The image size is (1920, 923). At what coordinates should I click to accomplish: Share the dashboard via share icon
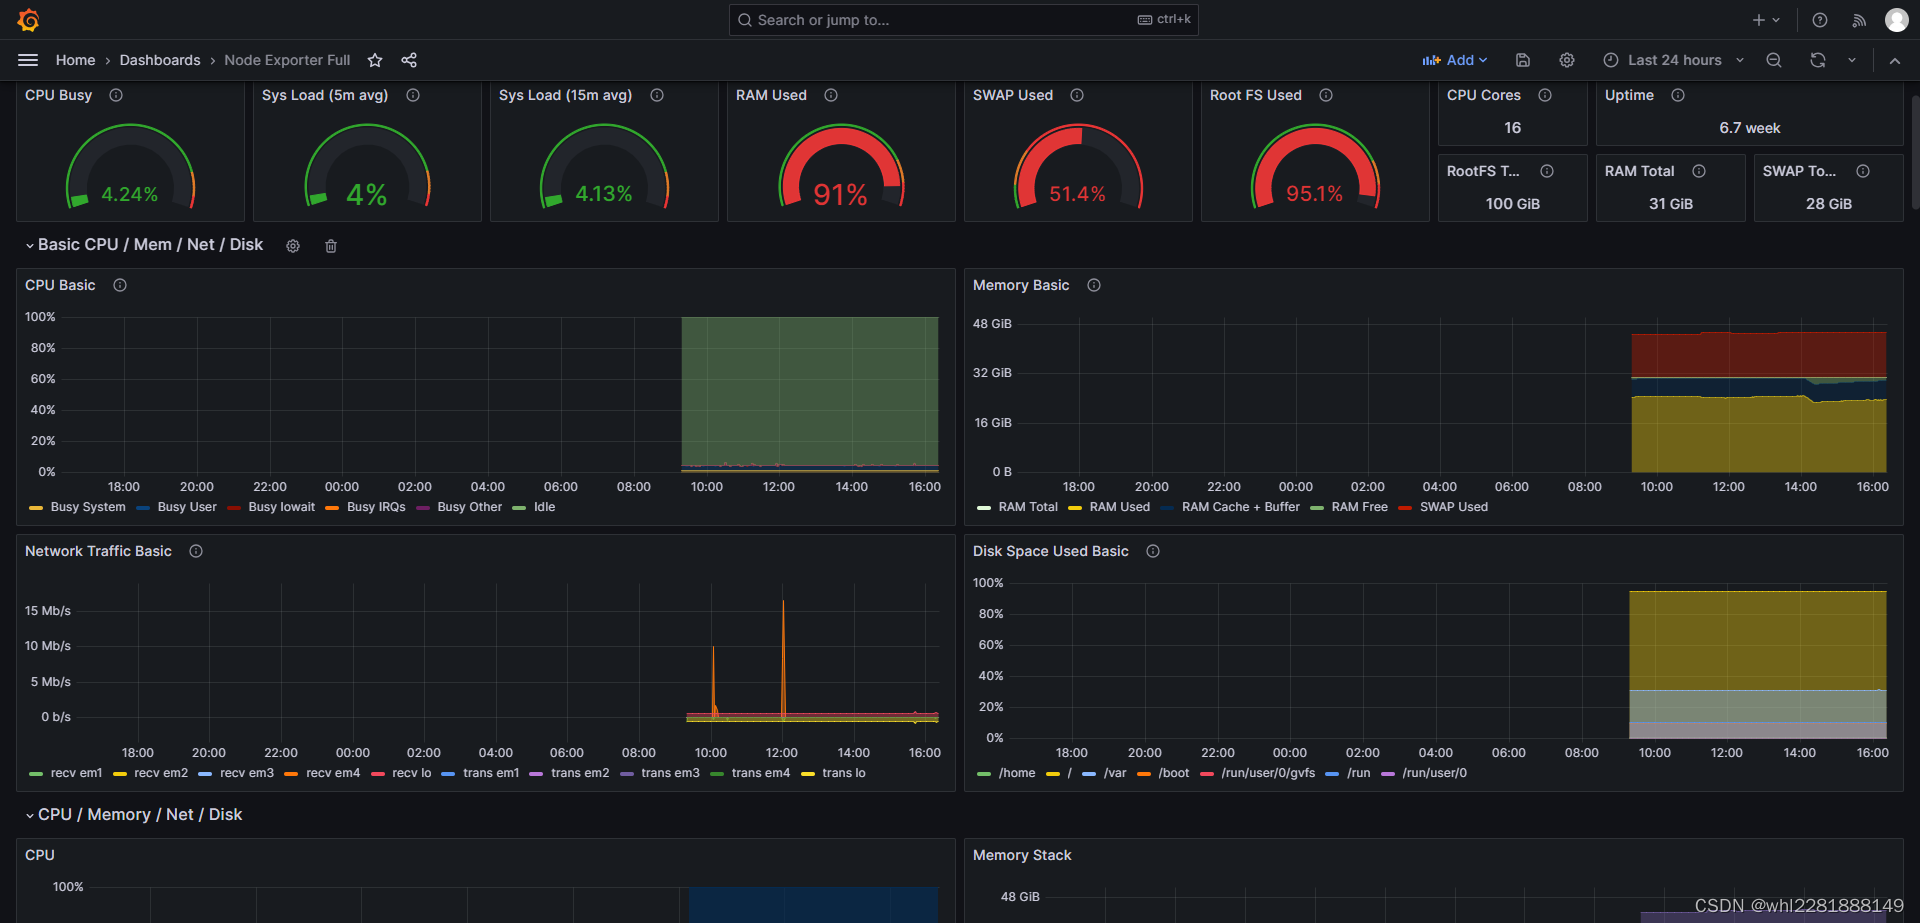coord(409,60)
